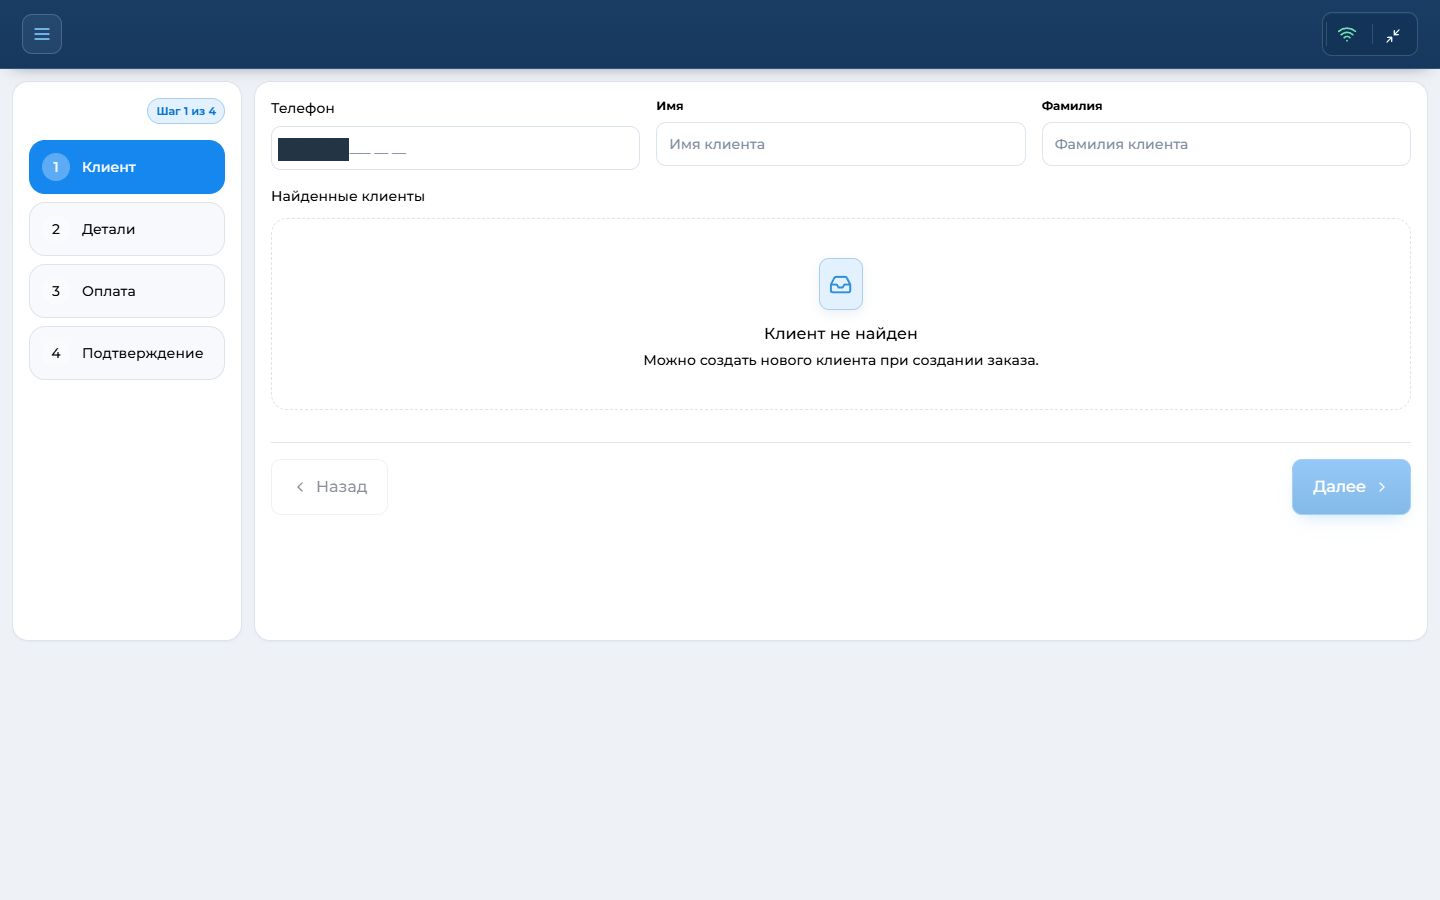This screenshot has height=900, width=1440.
Task: Focus the Телефон input field
Action: point(455,148)
